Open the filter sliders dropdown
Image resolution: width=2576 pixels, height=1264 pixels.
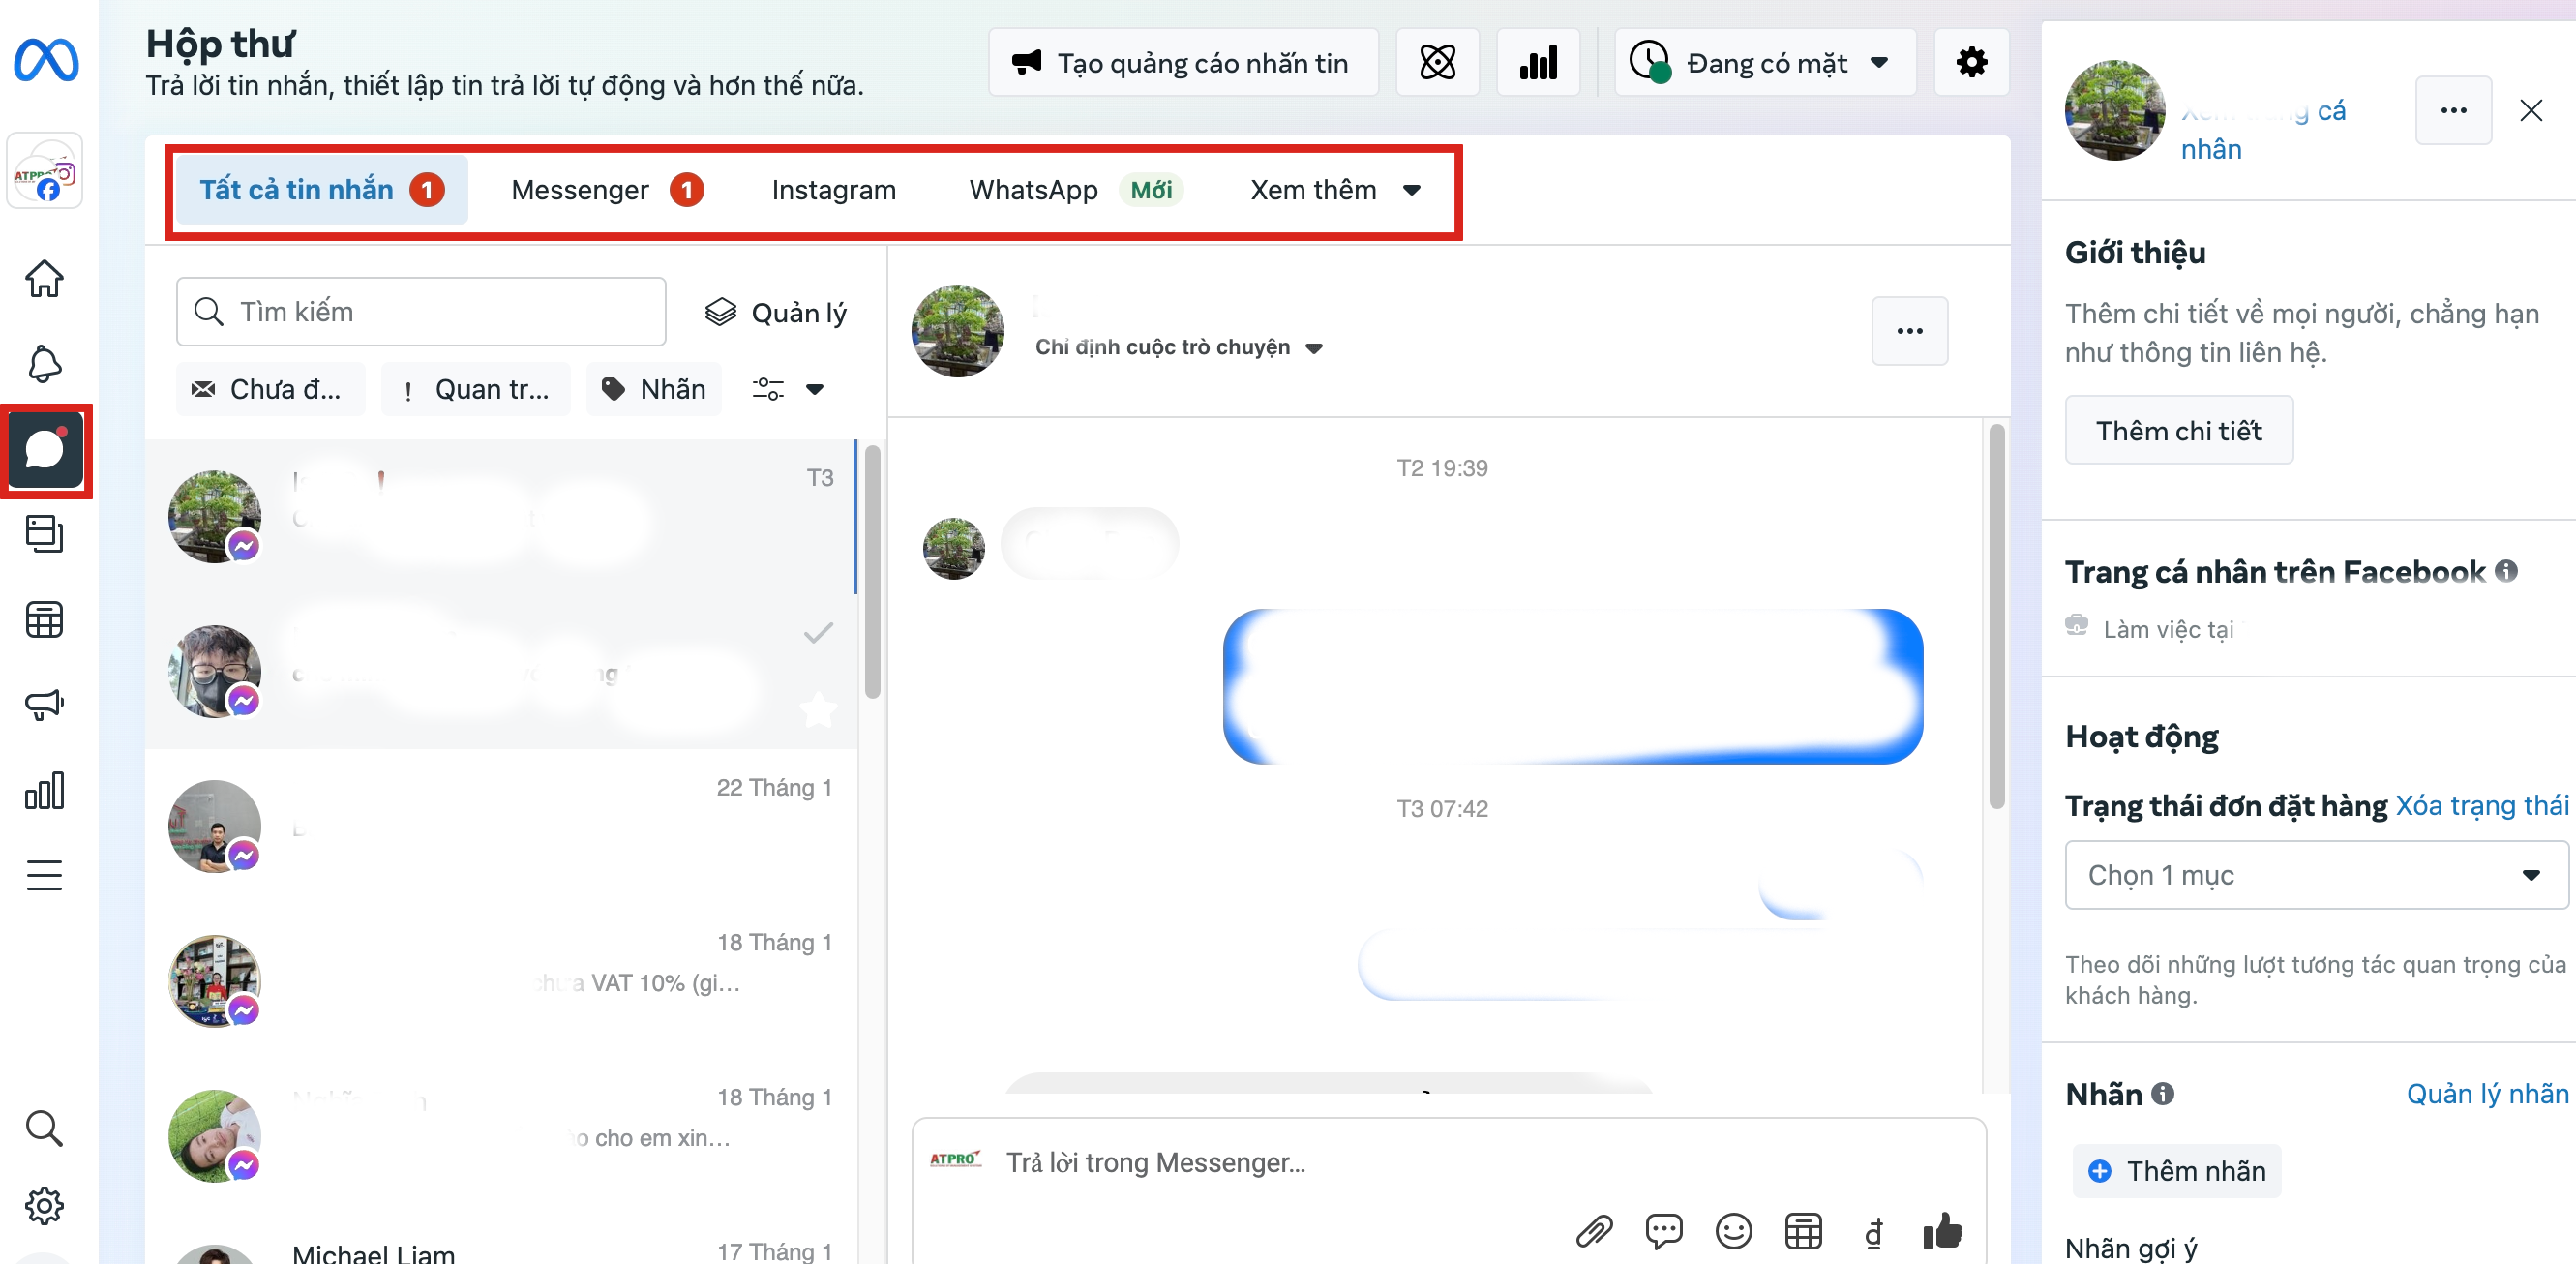[x=788, y=389]
